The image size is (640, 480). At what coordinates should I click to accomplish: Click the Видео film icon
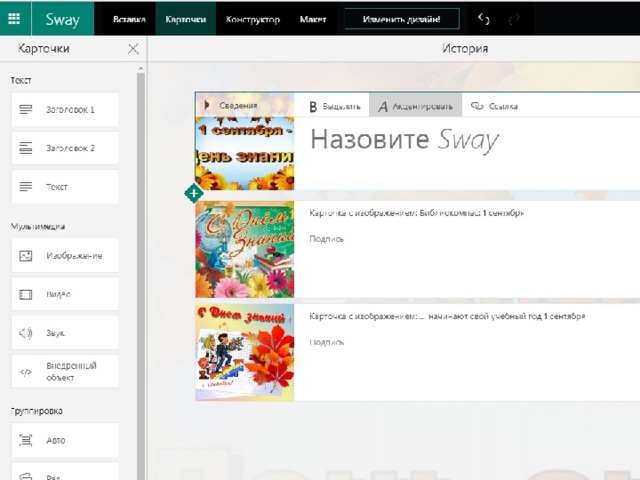(x=25, y=294)
